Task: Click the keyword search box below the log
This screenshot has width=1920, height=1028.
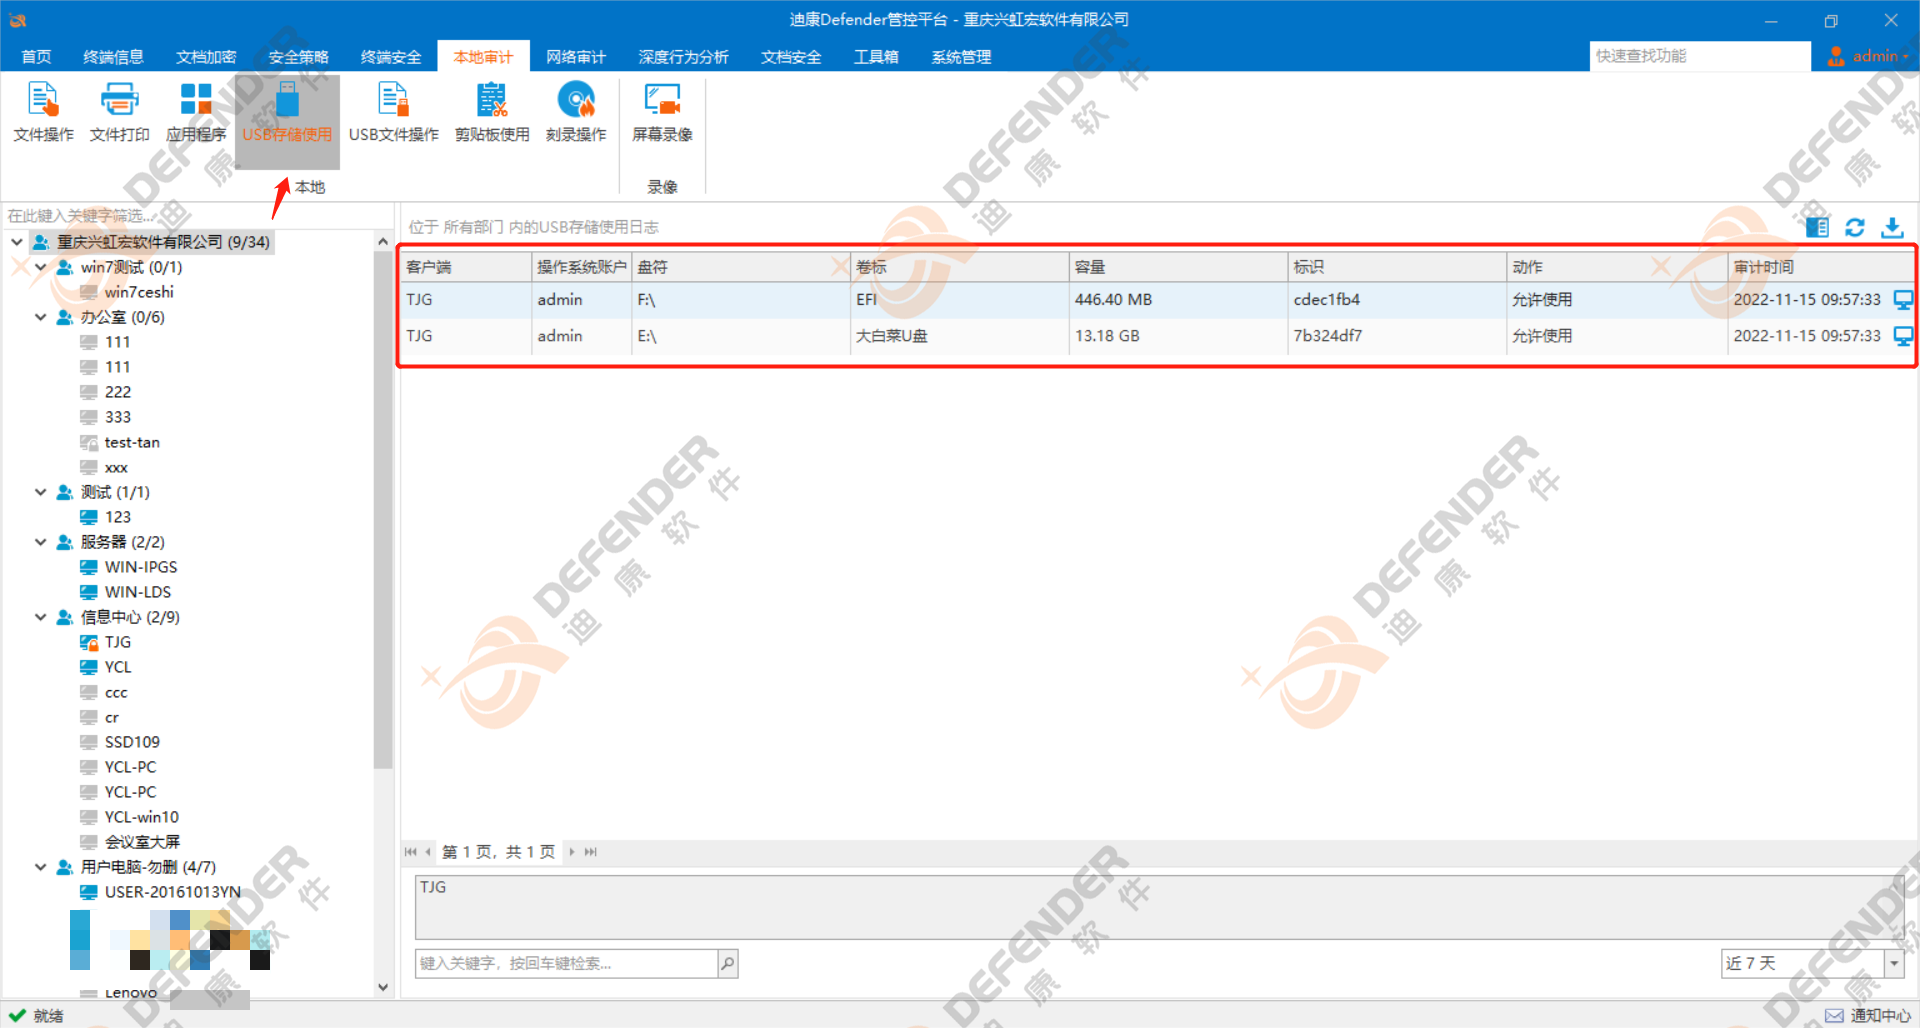Action: (x=566, y=964)
